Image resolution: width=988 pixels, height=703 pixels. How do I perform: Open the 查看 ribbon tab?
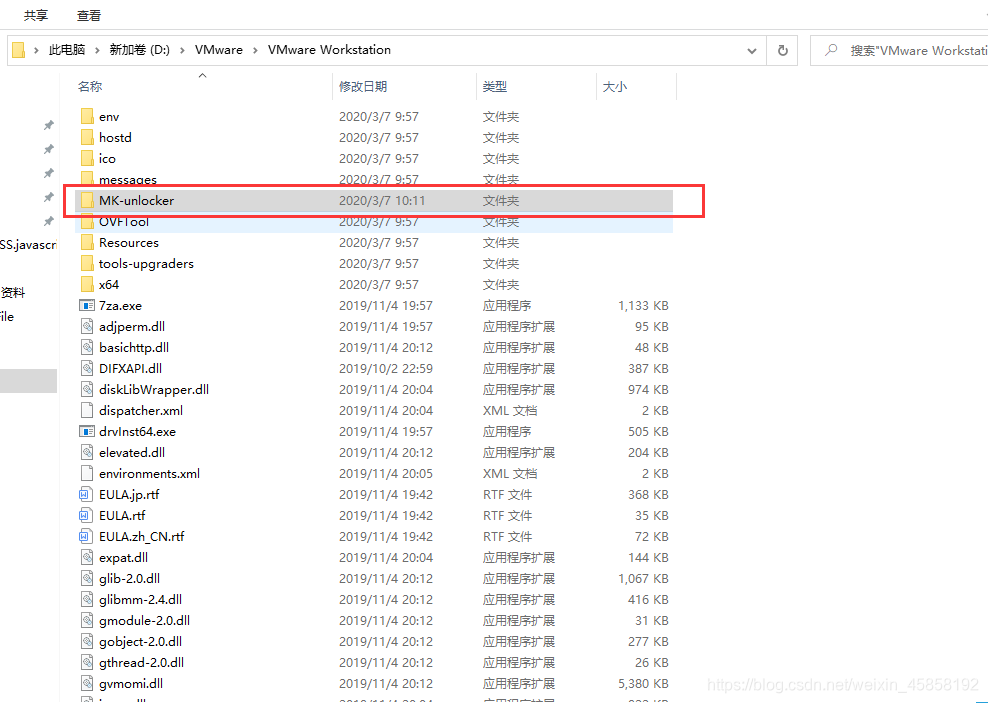pos(89,15)
